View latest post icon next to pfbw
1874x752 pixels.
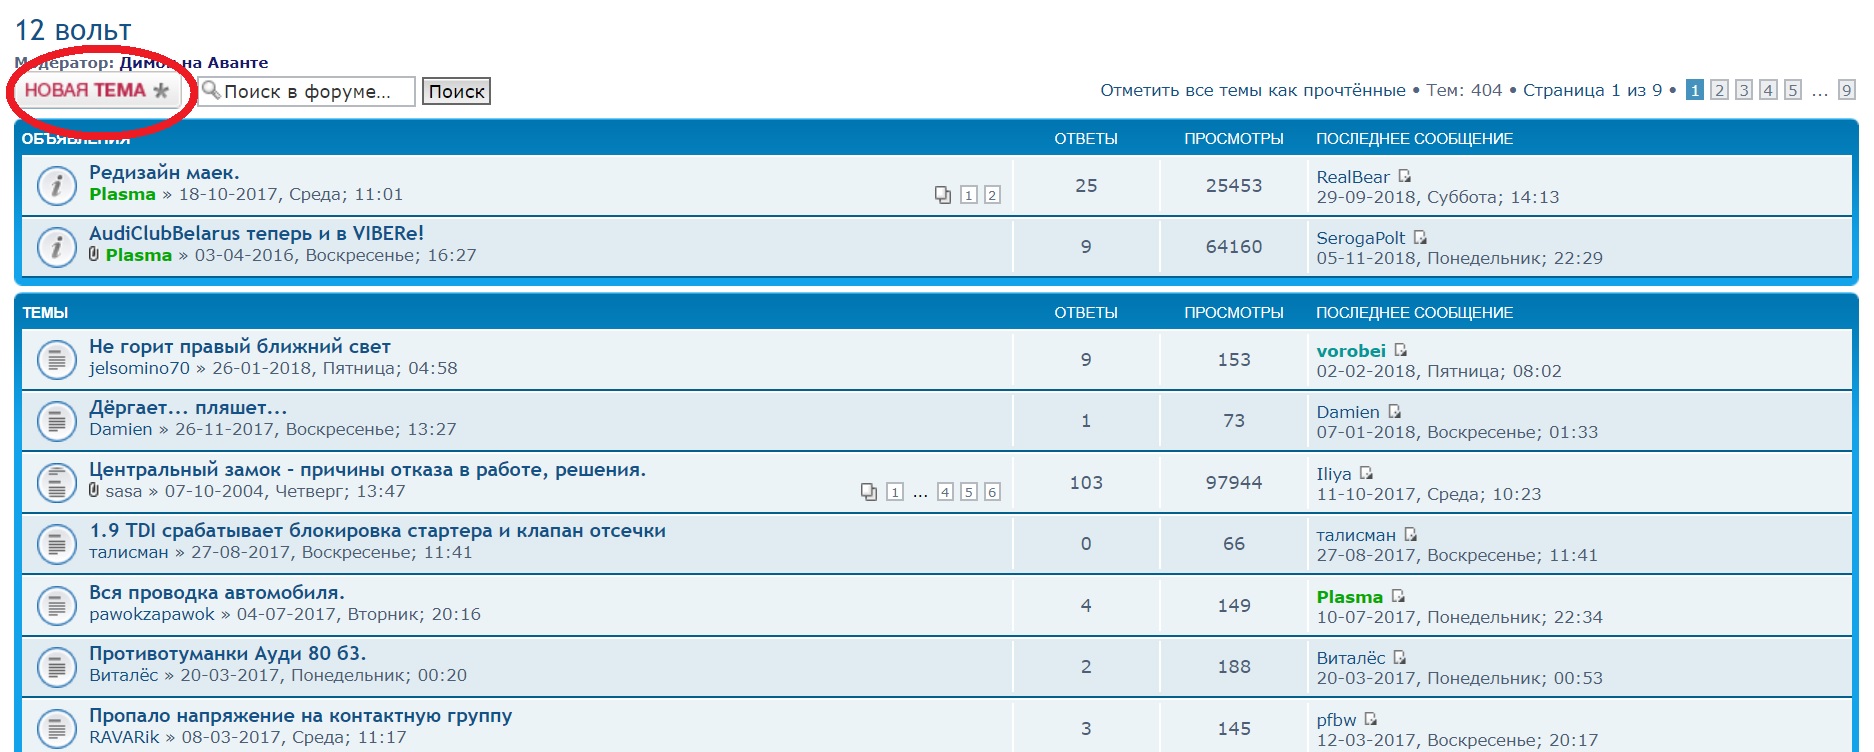coord(1370,719)
